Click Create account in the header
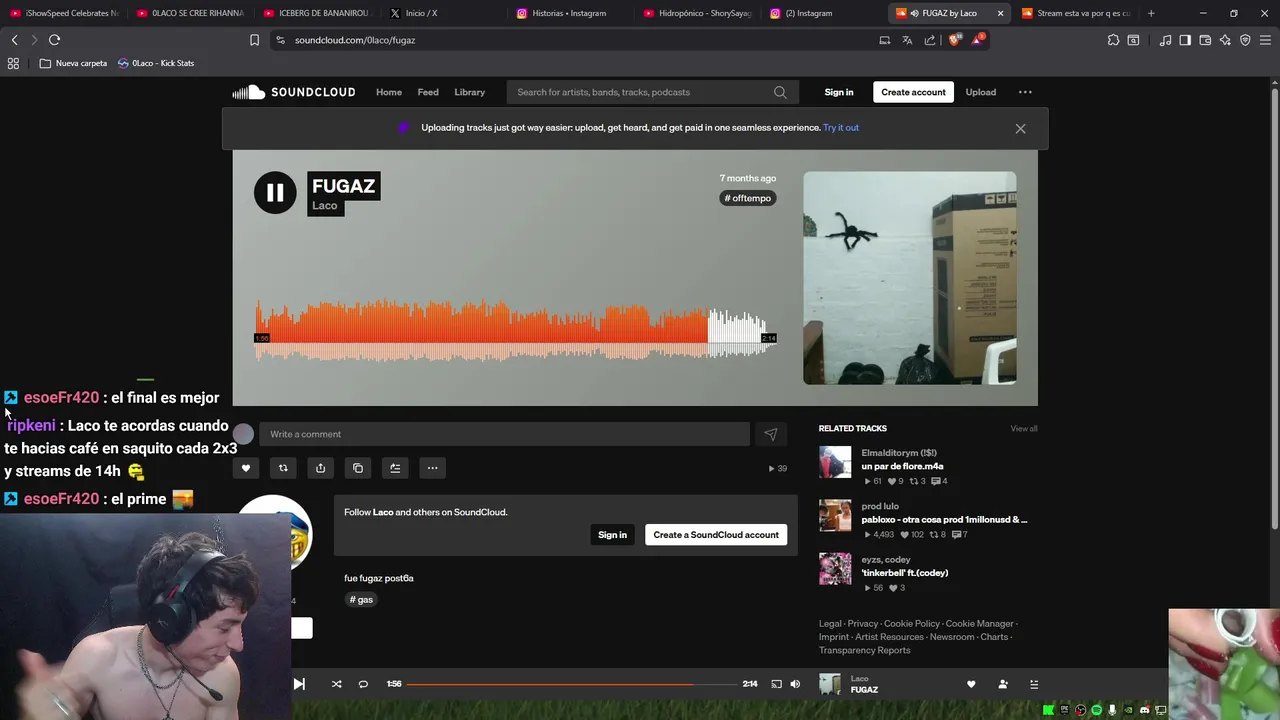Image resolution: width=1280 pixels, height=720 pixels. [x=913, y=92]
